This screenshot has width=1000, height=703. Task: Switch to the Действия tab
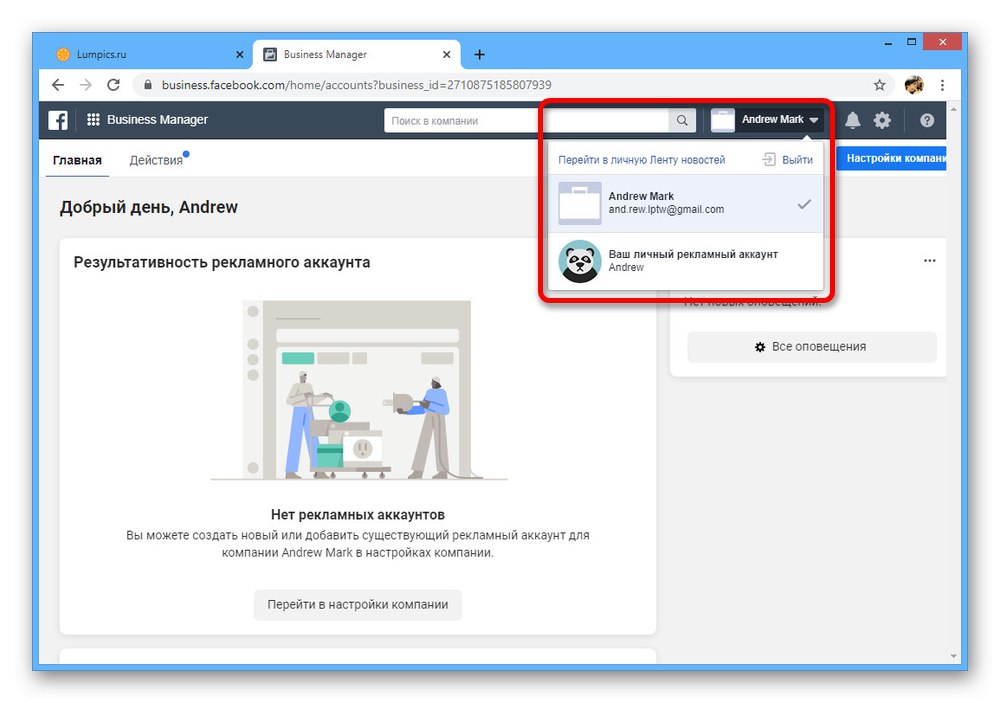pos(156,160)
